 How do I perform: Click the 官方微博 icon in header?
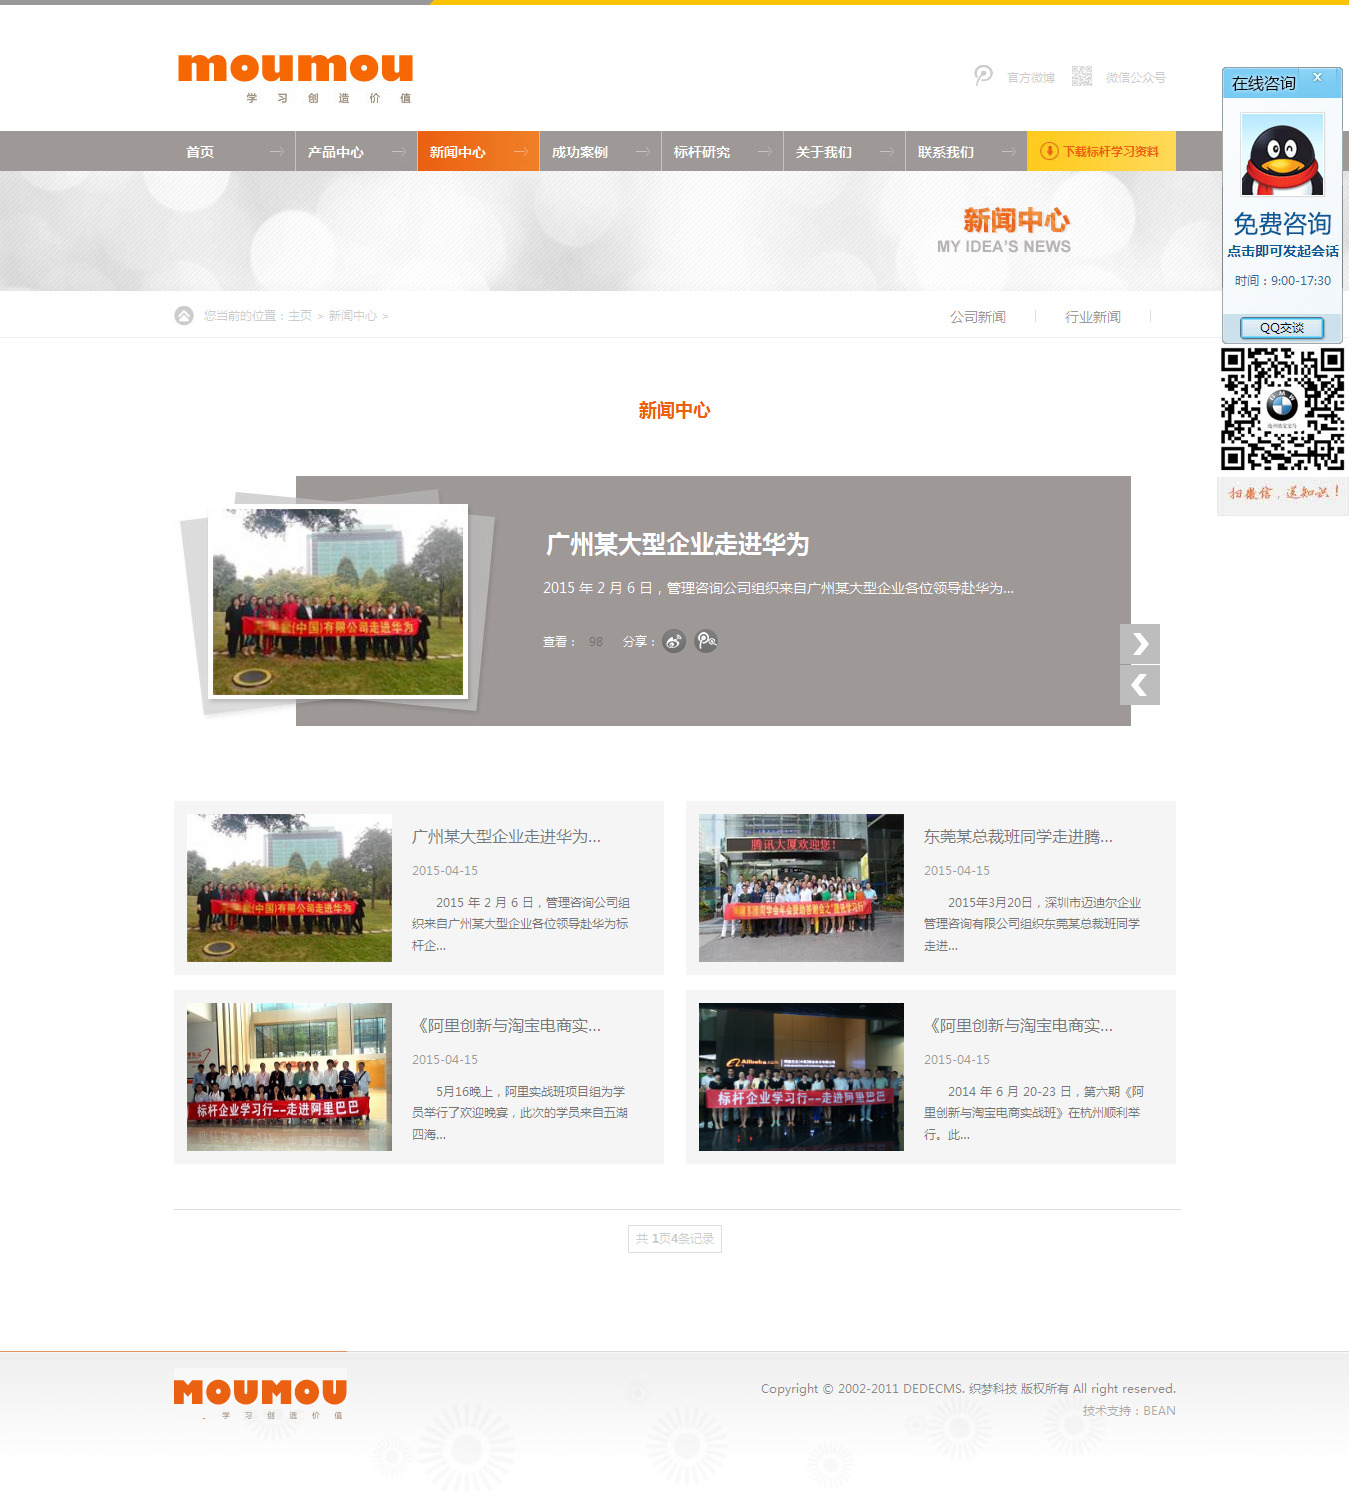(984, 76)
